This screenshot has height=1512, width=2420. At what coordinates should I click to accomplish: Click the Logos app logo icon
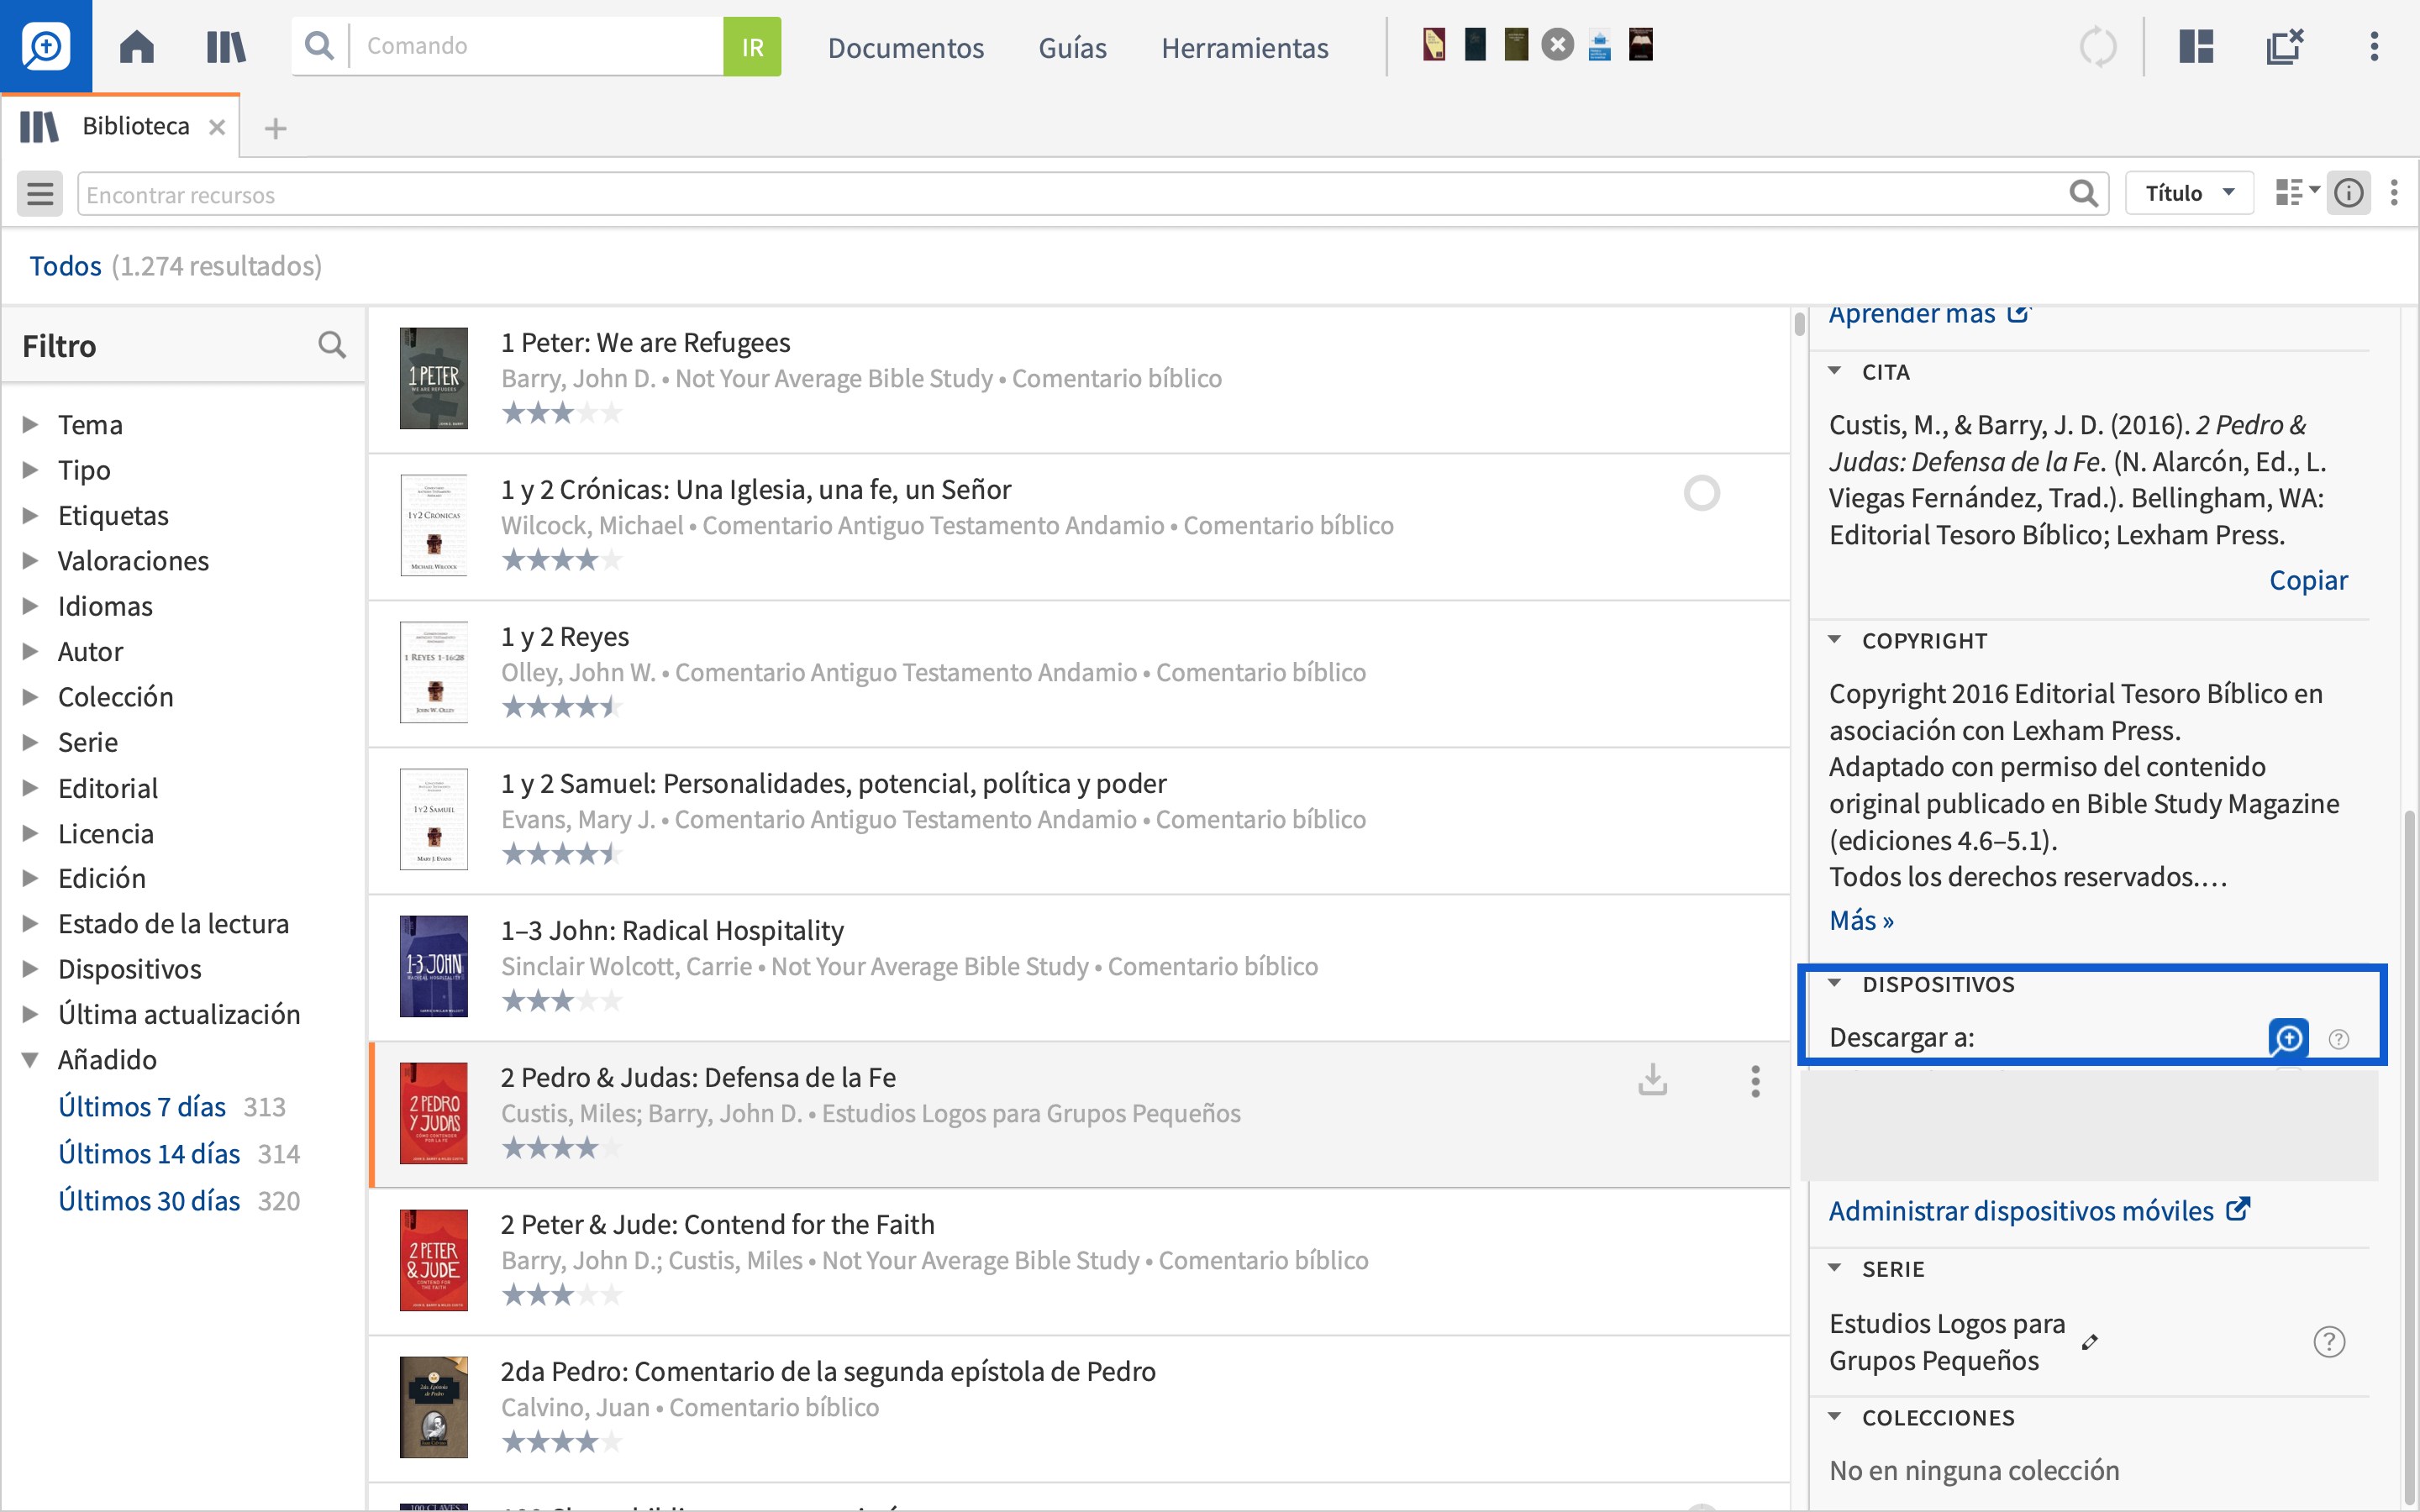46,46
